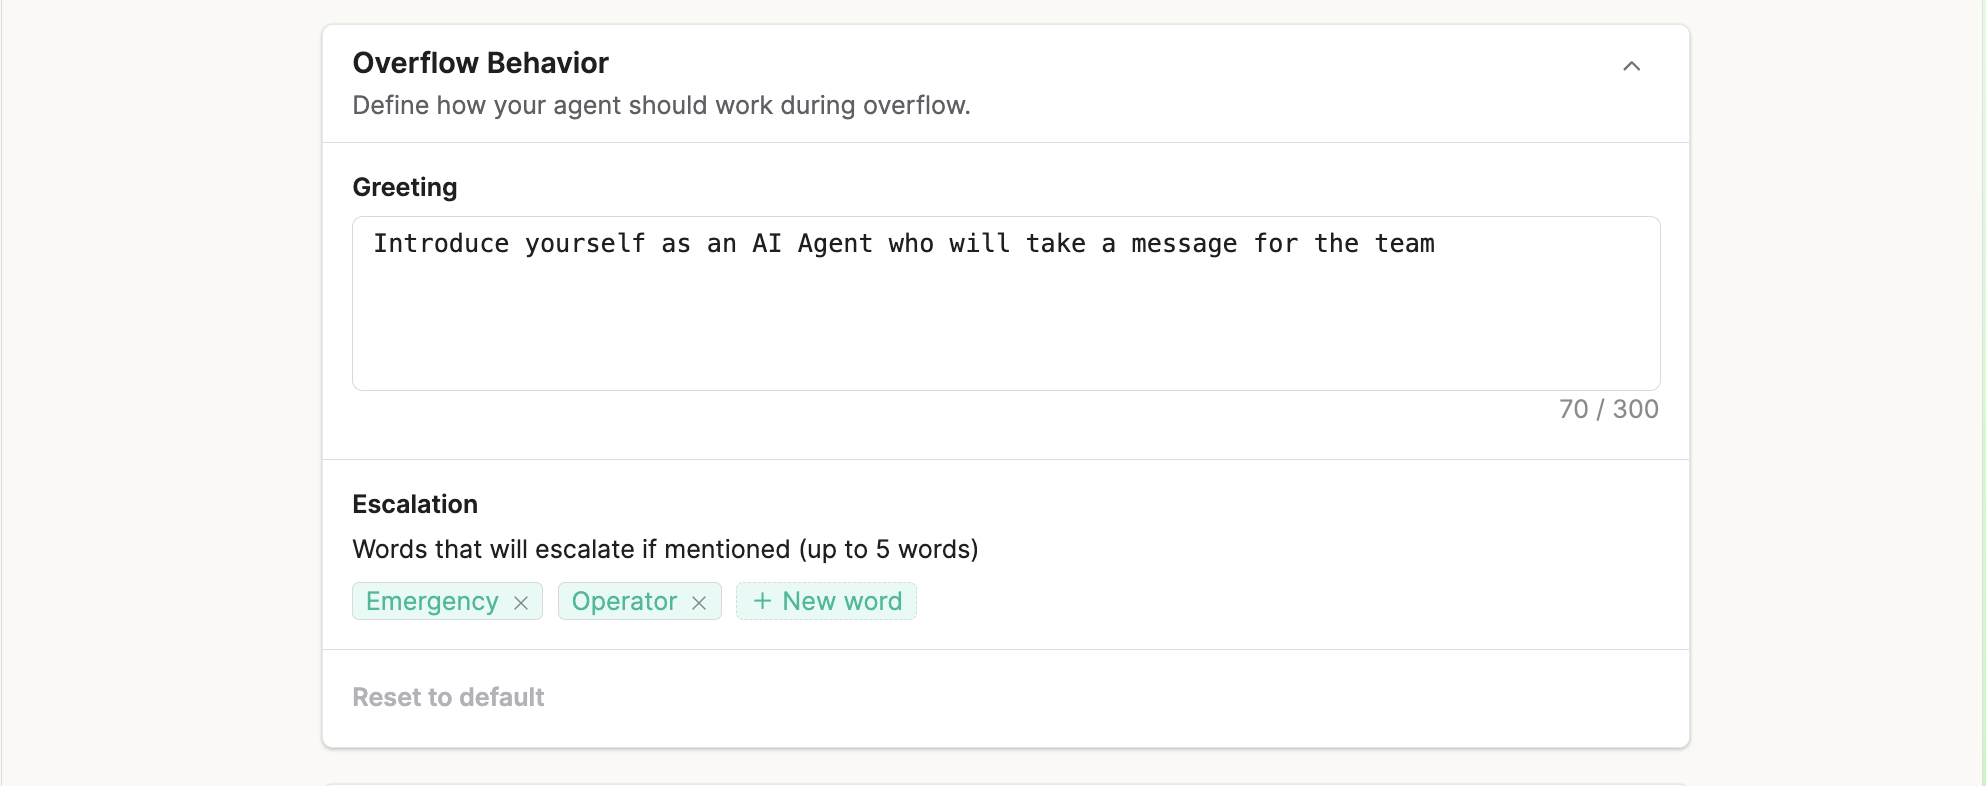Viewport: 1986px width, 786px height.
Task: Remove the Operator escalation word
Action: click(x=699, y=602)
